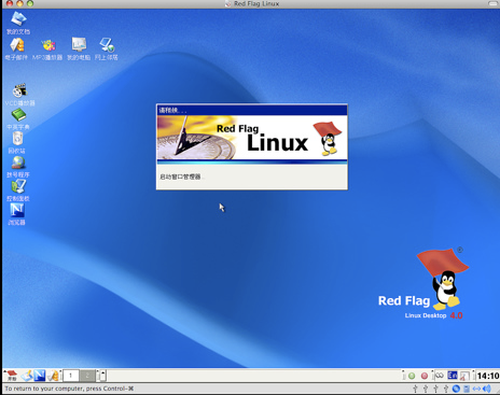
Task: Click the 'Red Flag Linux' window title
Action: pyautogui.click(x=256, y=4)
